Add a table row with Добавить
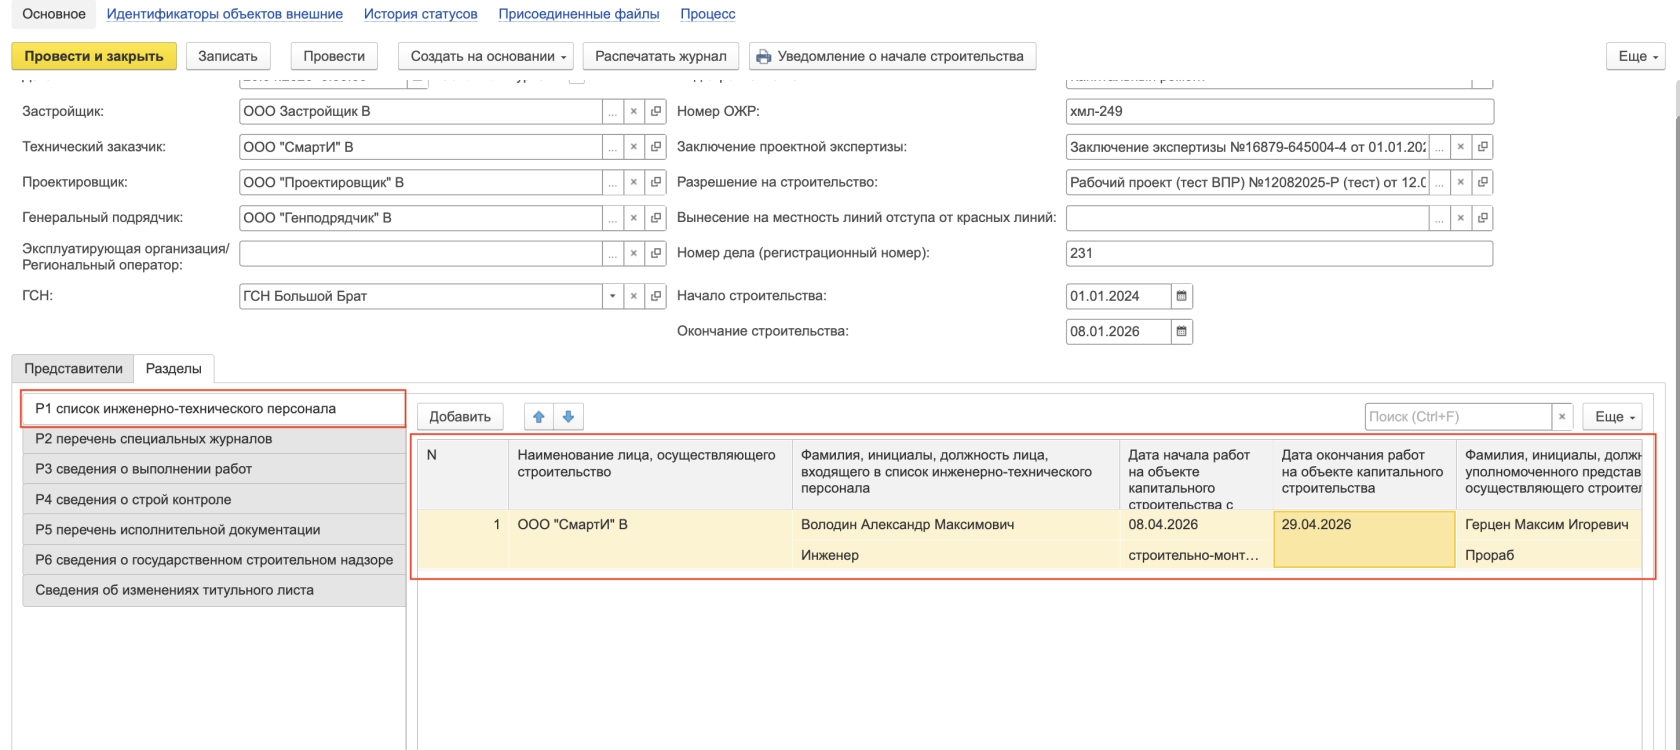Viewport: 1680px width, 750px height. point(460,417)
